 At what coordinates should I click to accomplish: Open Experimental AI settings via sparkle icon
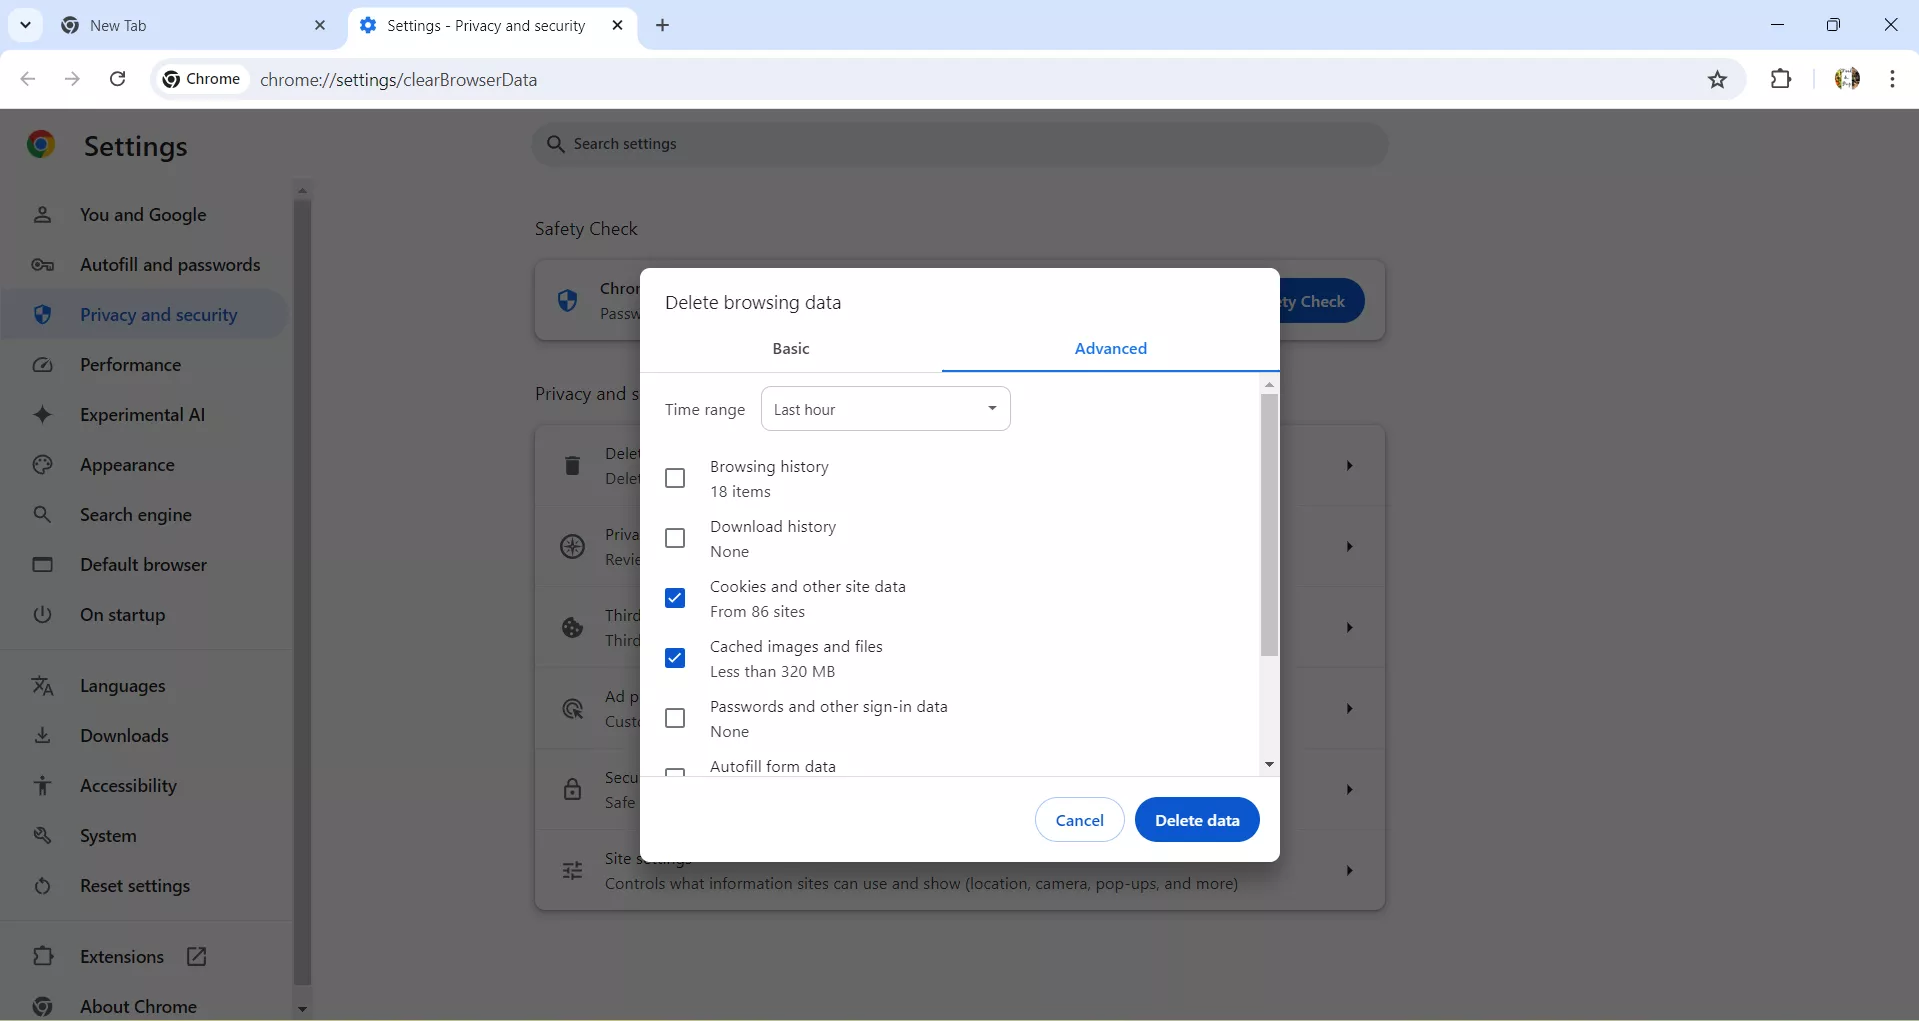click(43, 414)
